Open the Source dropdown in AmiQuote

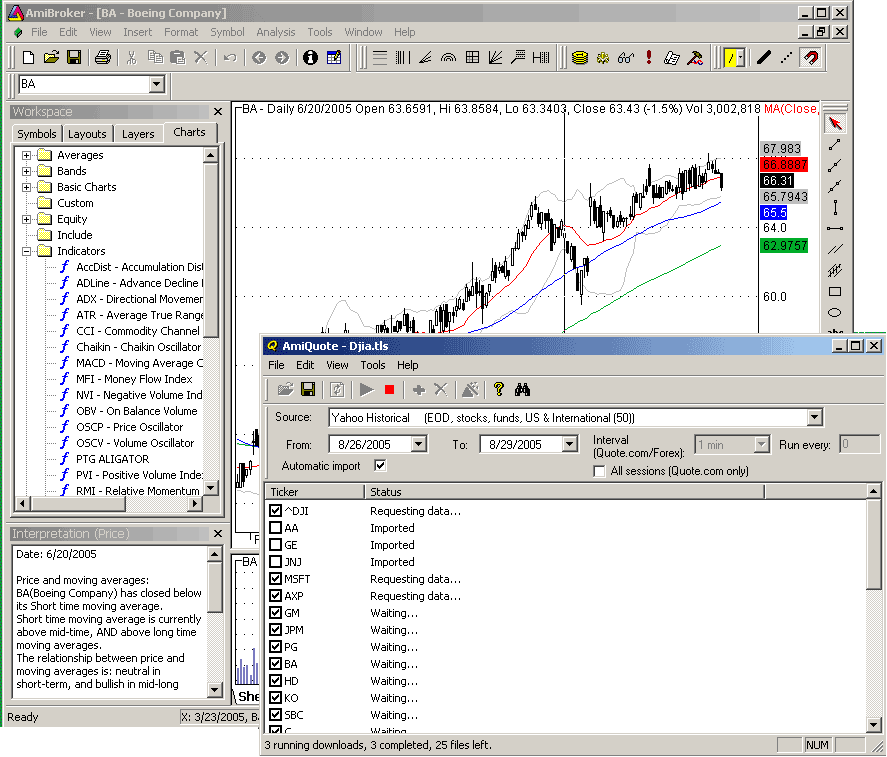[x=814, y=418]
